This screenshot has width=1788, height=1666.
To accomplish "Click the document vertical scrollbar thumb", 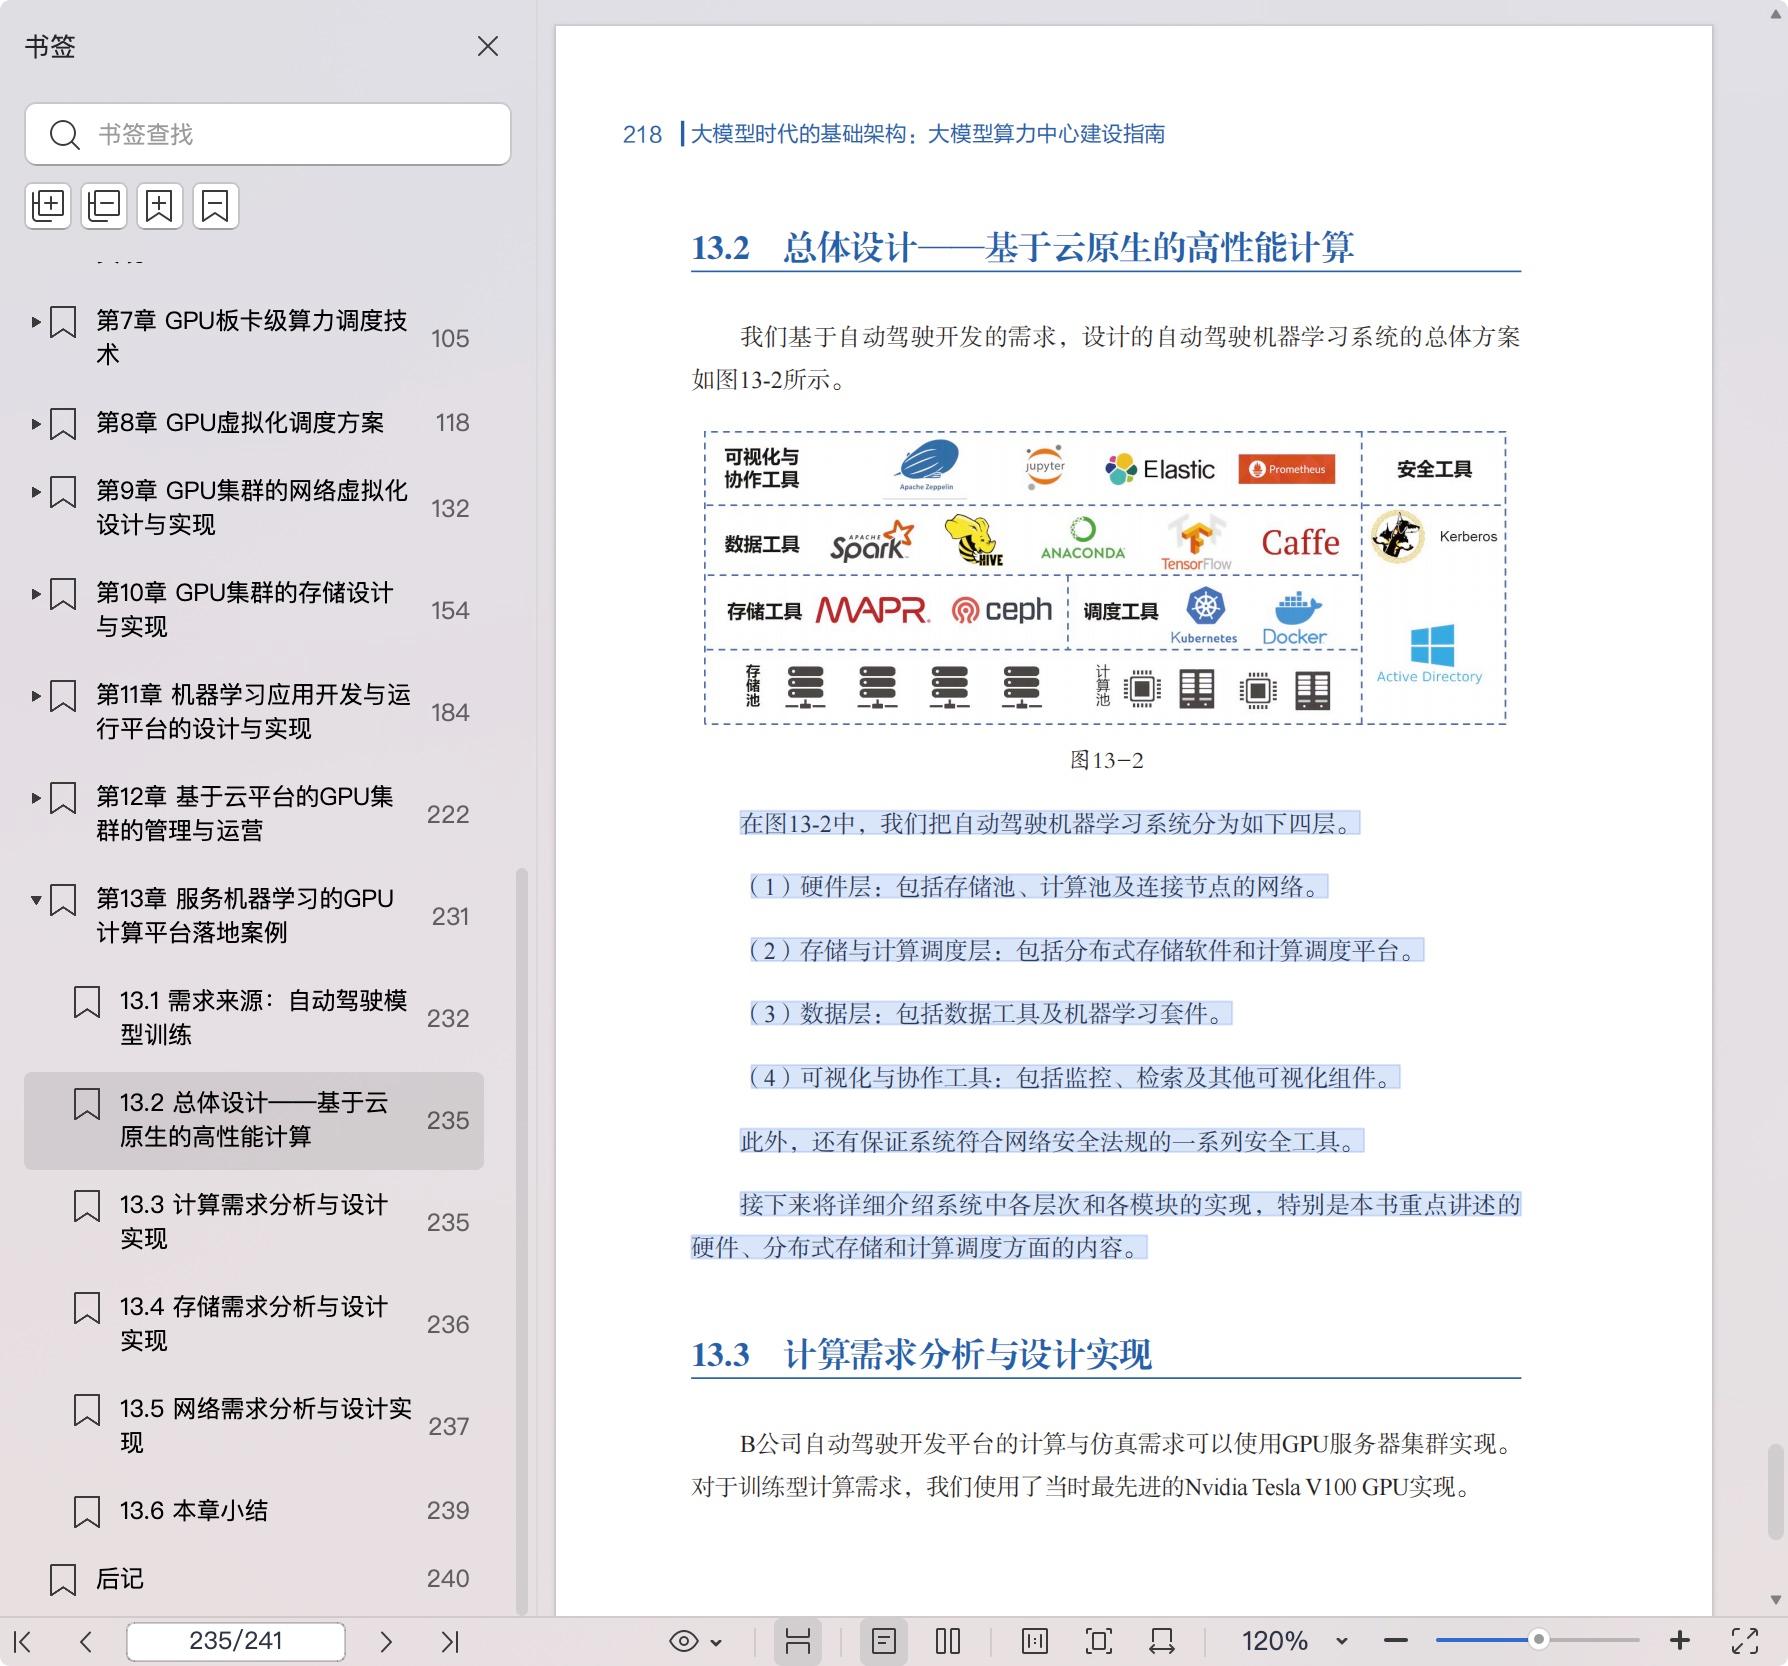I will click(1775, 1490).
